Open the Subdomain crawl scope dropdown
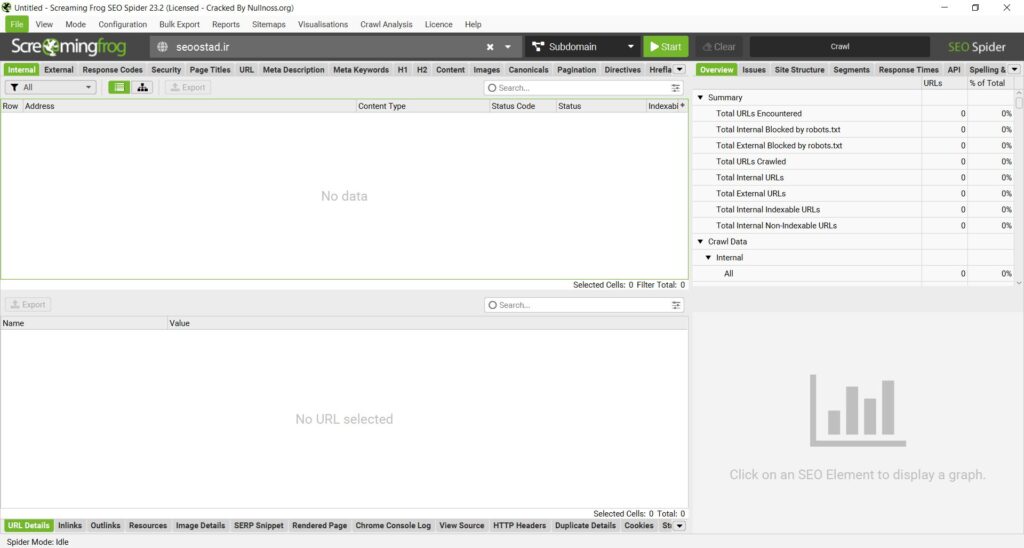1024x548 pixels. pyautogui.click(x=583, y=46)
